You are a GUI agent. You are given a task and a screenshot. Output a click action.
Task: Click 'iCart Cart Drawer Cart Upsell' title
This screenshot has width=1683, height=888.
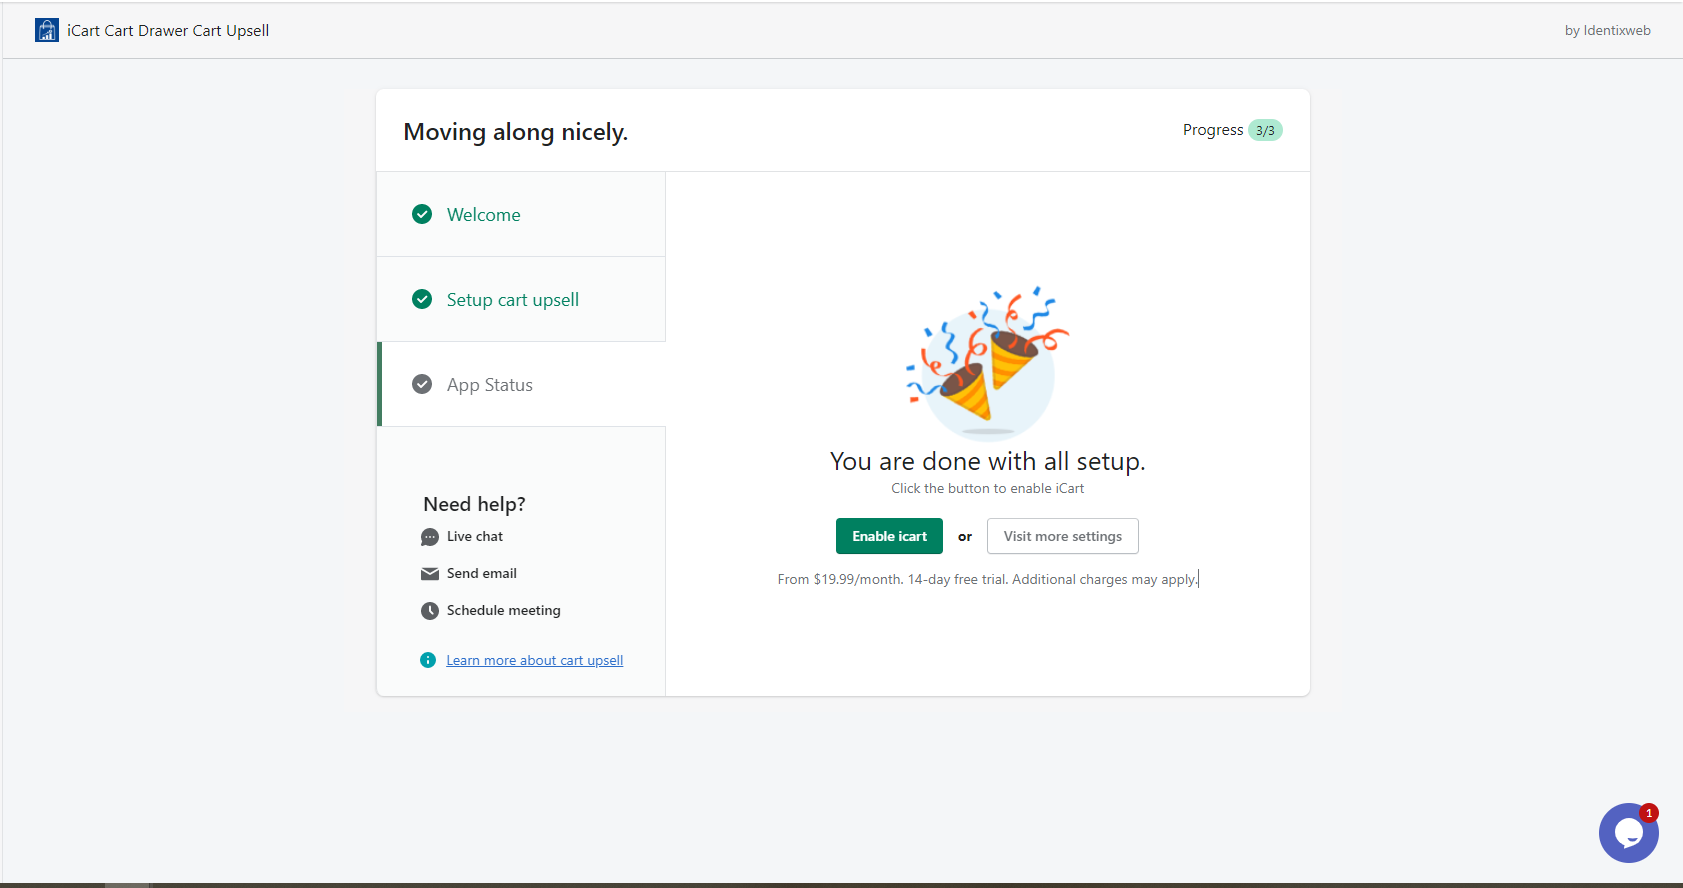[x=168, y=30]
